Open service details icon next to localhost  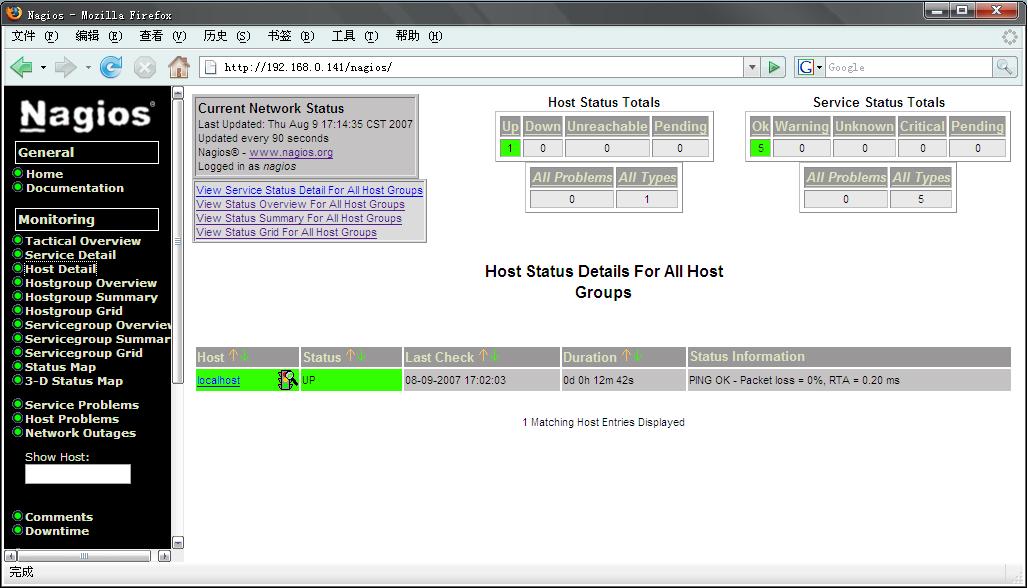pyautogui.click(x=287, y=380)
